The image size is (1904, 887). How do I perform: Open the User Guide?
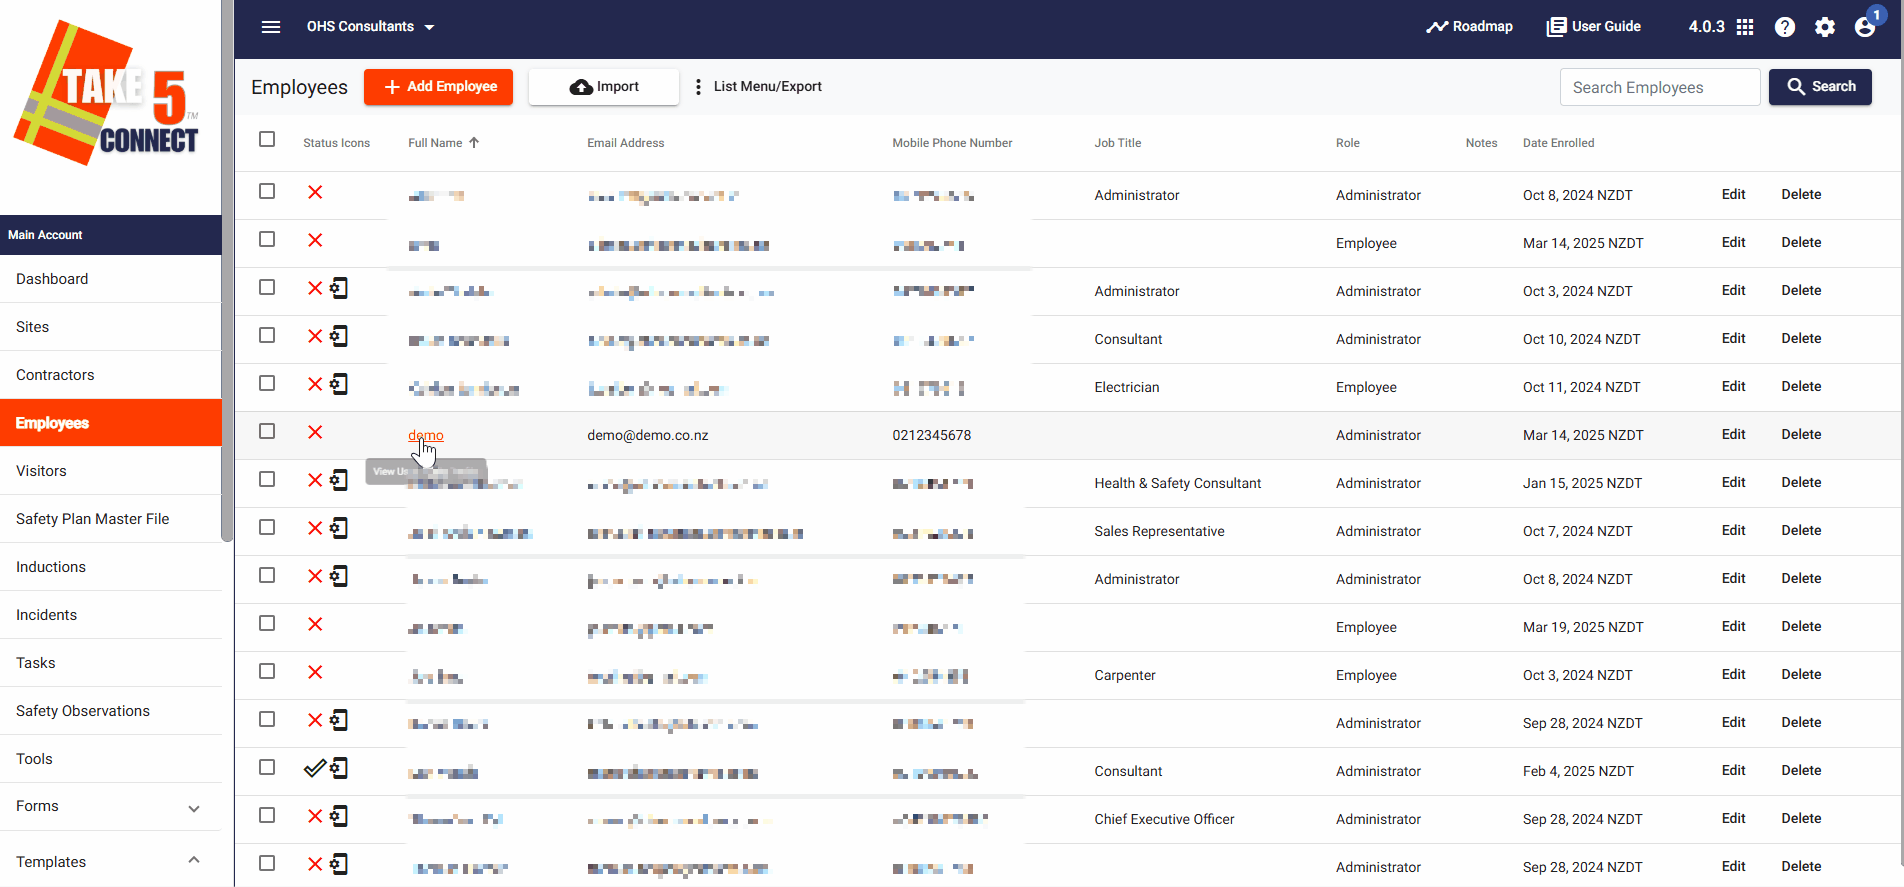pos(1594,27)
